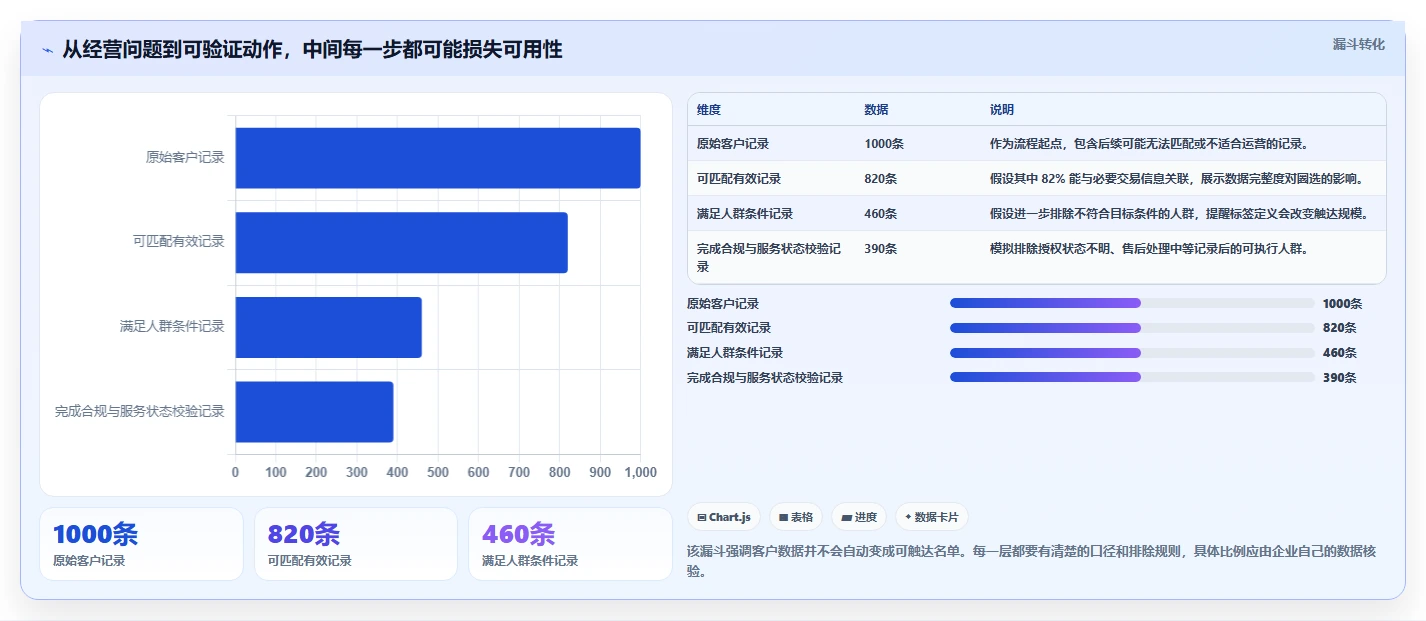Viewport: 1426px width, 621px height.
Task: Click the 数据卡片 chip label
Action: coord(937,518)
